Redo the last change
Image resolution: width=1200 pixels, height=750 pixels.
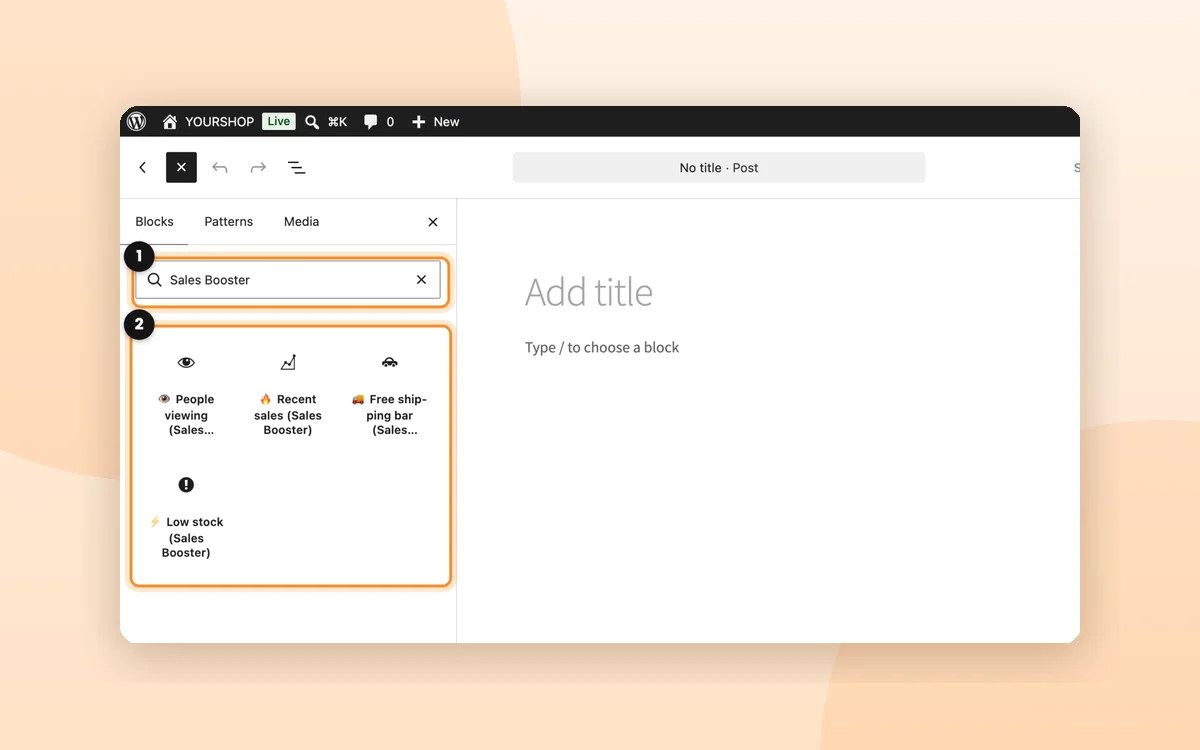point(258,167)
